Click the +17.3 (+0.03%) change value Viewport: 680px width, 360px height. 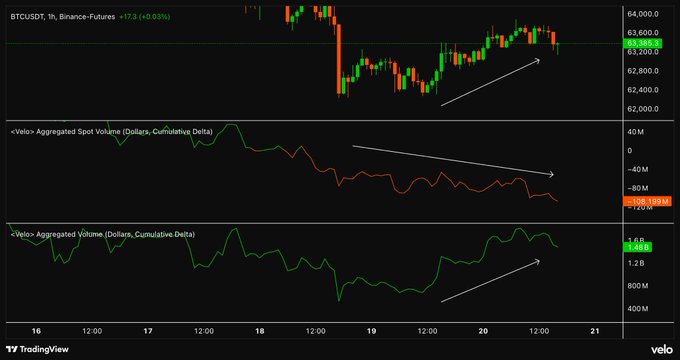[x=144, y=17]
